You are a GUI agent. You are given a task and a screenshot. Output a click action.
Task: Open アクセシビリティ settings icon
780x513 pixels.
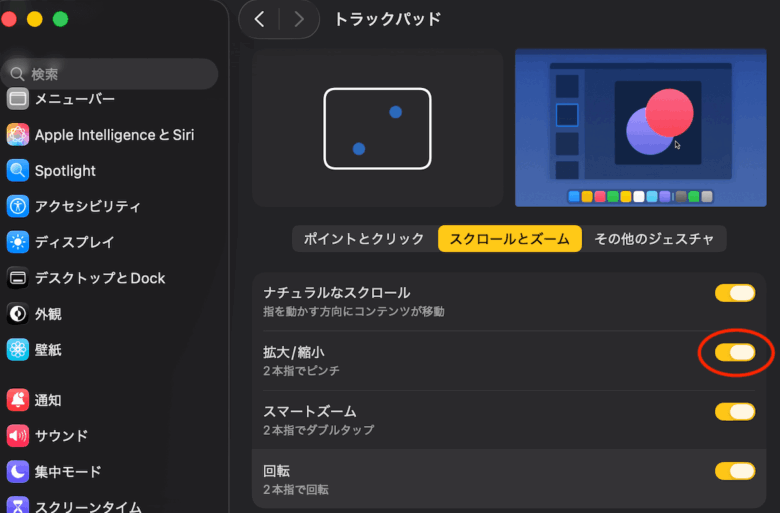tap(18, 207)
